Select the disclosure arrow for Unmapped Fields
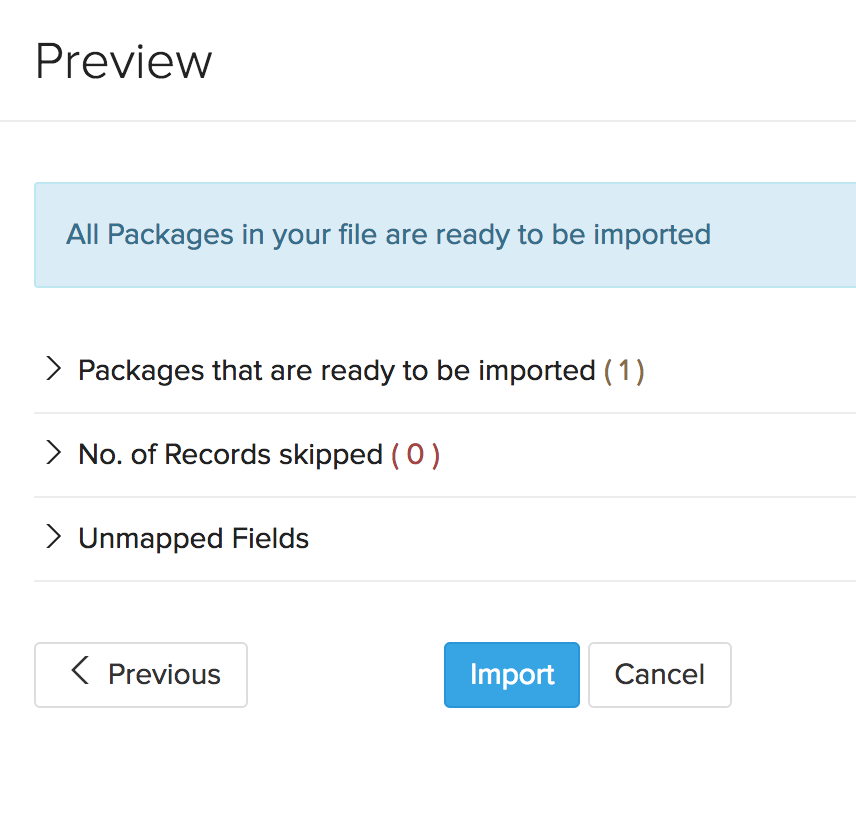856x826 pixels. tap(55, 537)
